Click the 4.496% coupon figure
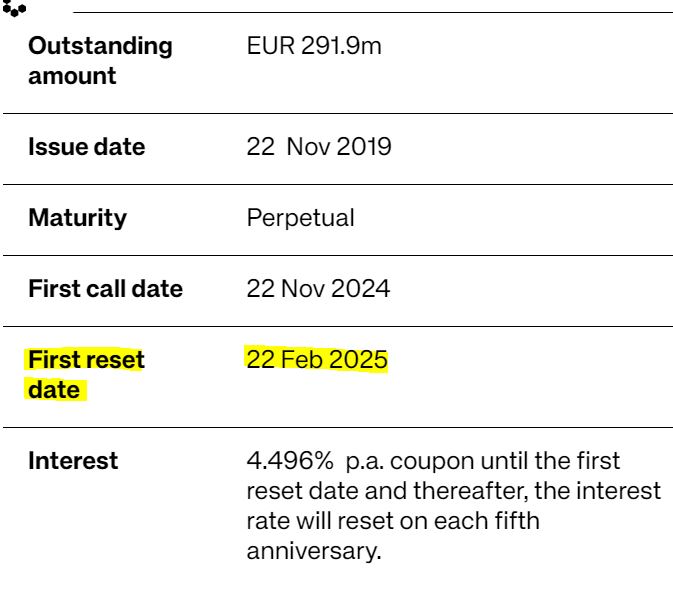673x608 pixels. [x=290, y=461]
